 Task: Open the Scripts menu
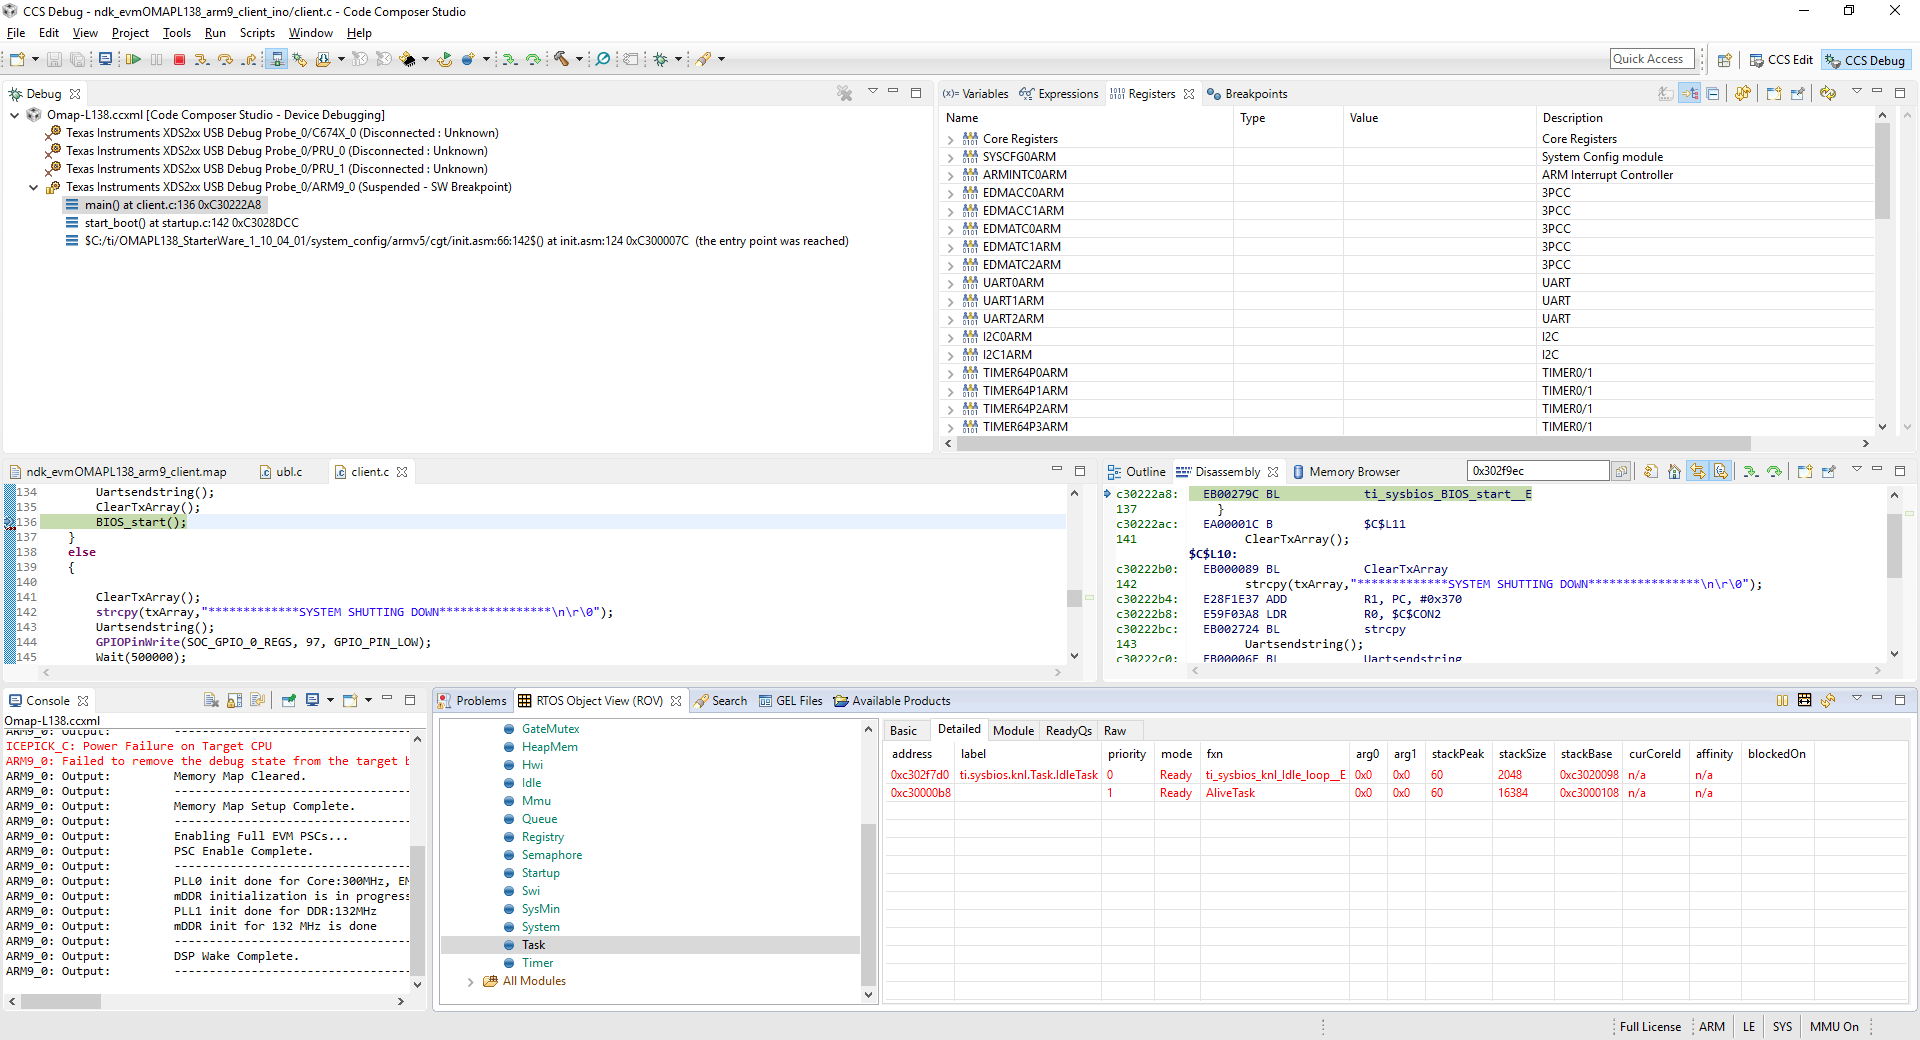[x=257, y=33]
